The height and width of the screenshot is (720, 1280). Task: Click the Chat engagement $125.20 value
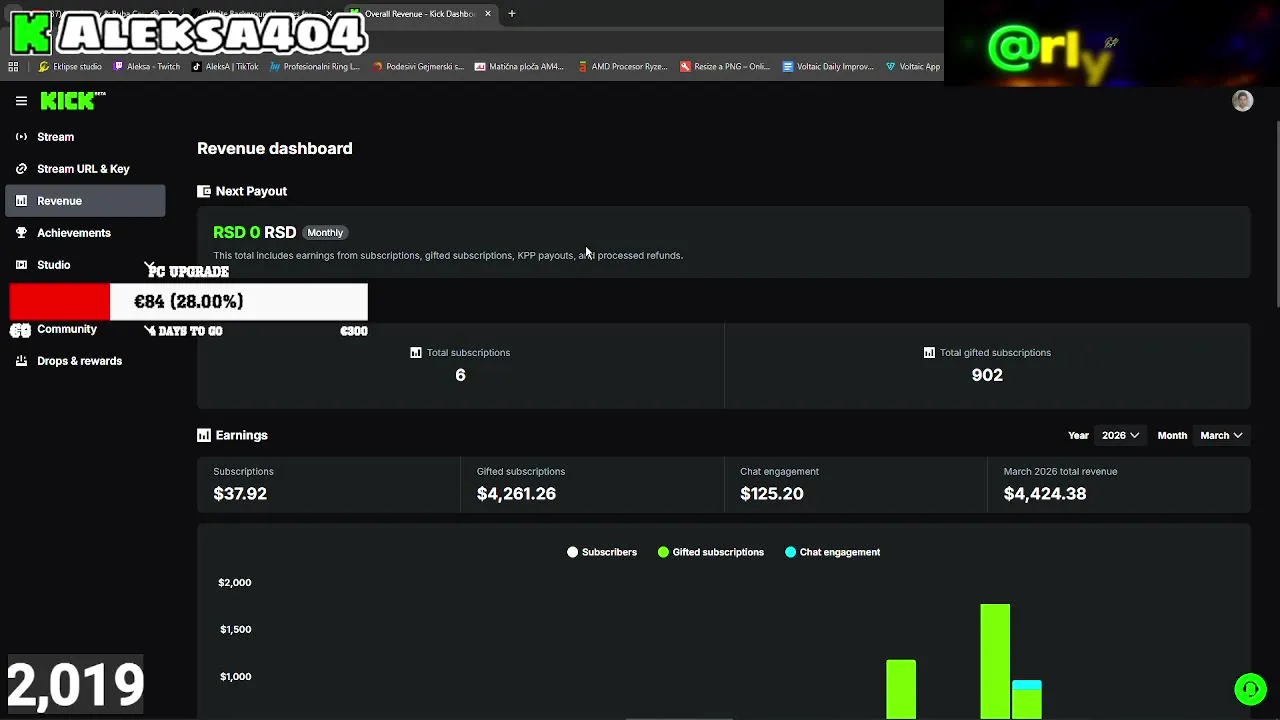click(771, 493)
